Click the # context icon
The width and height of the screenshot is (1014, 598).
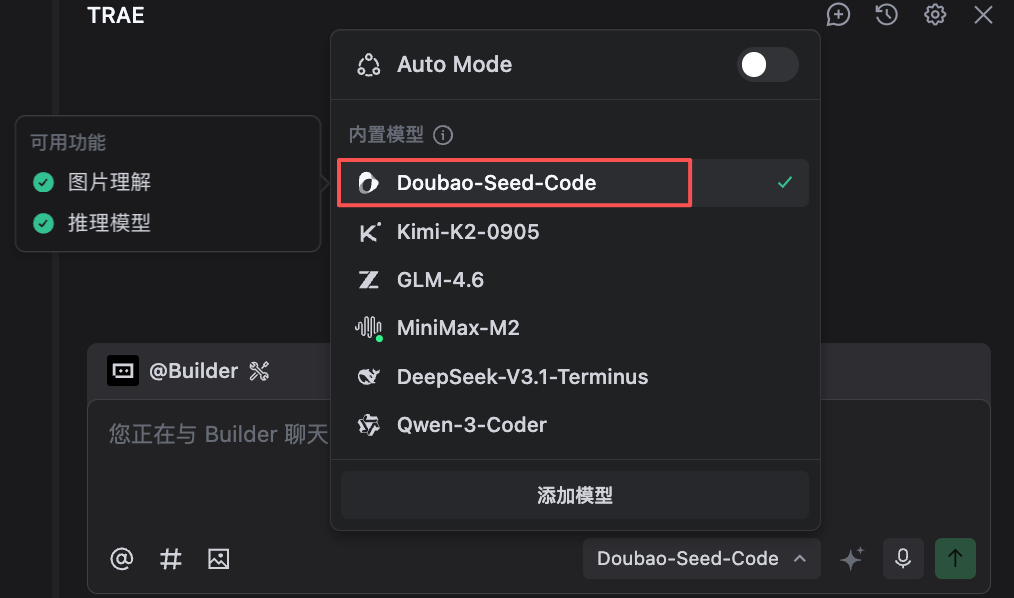coord(170,559)
